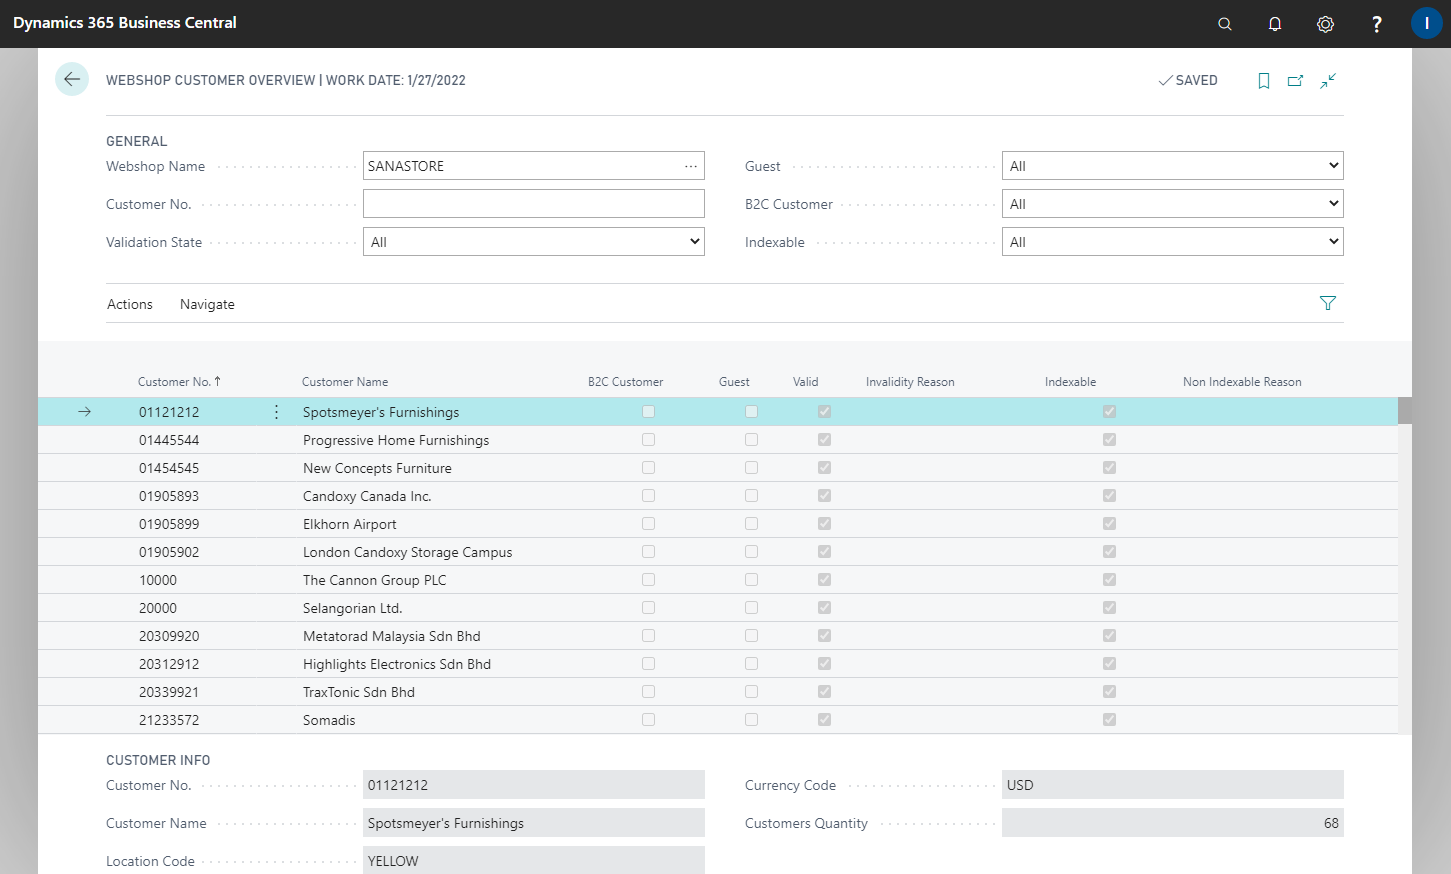Click the Non Indexable Reason column header
Viewport: 1451px width, 874px height.
tap(1242, 382)
